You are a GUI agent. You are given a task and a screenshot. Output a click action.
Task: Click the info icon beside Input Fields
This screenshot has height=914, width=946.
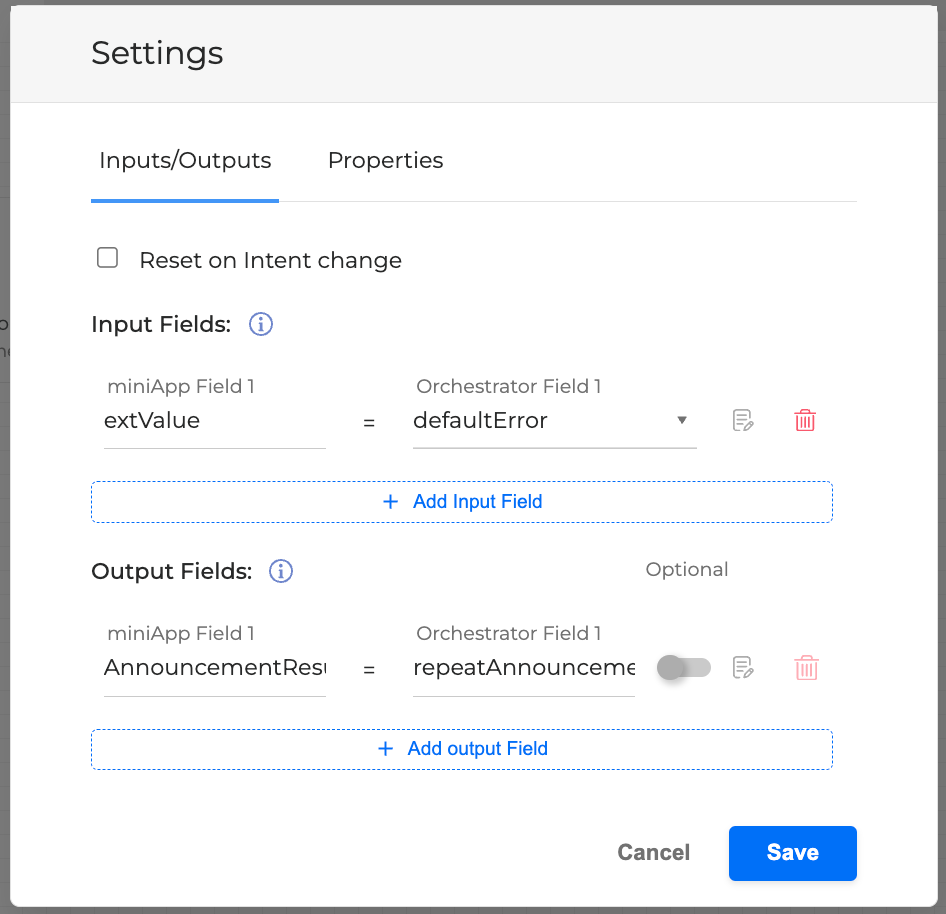[261, 325]
